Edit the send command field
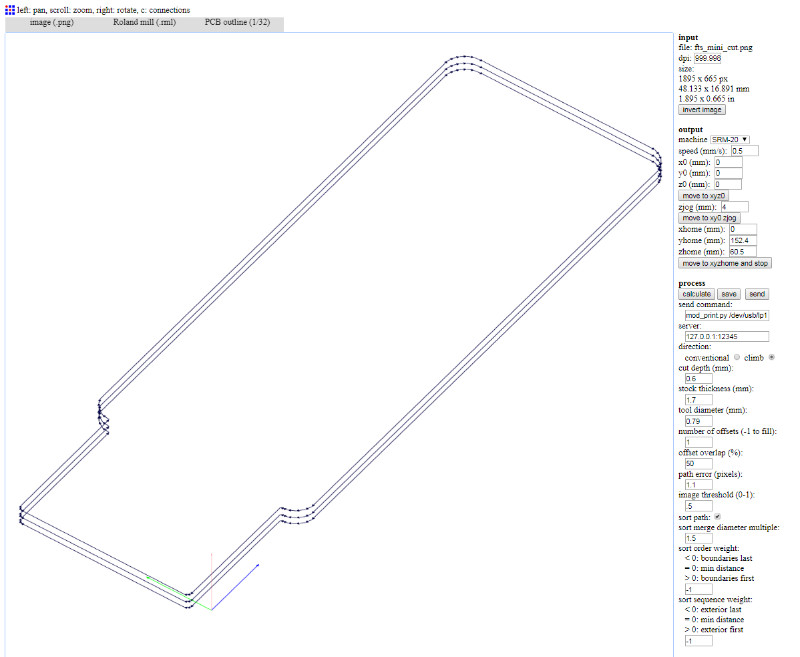Screen dimensions: 800x657 (727, 315)
